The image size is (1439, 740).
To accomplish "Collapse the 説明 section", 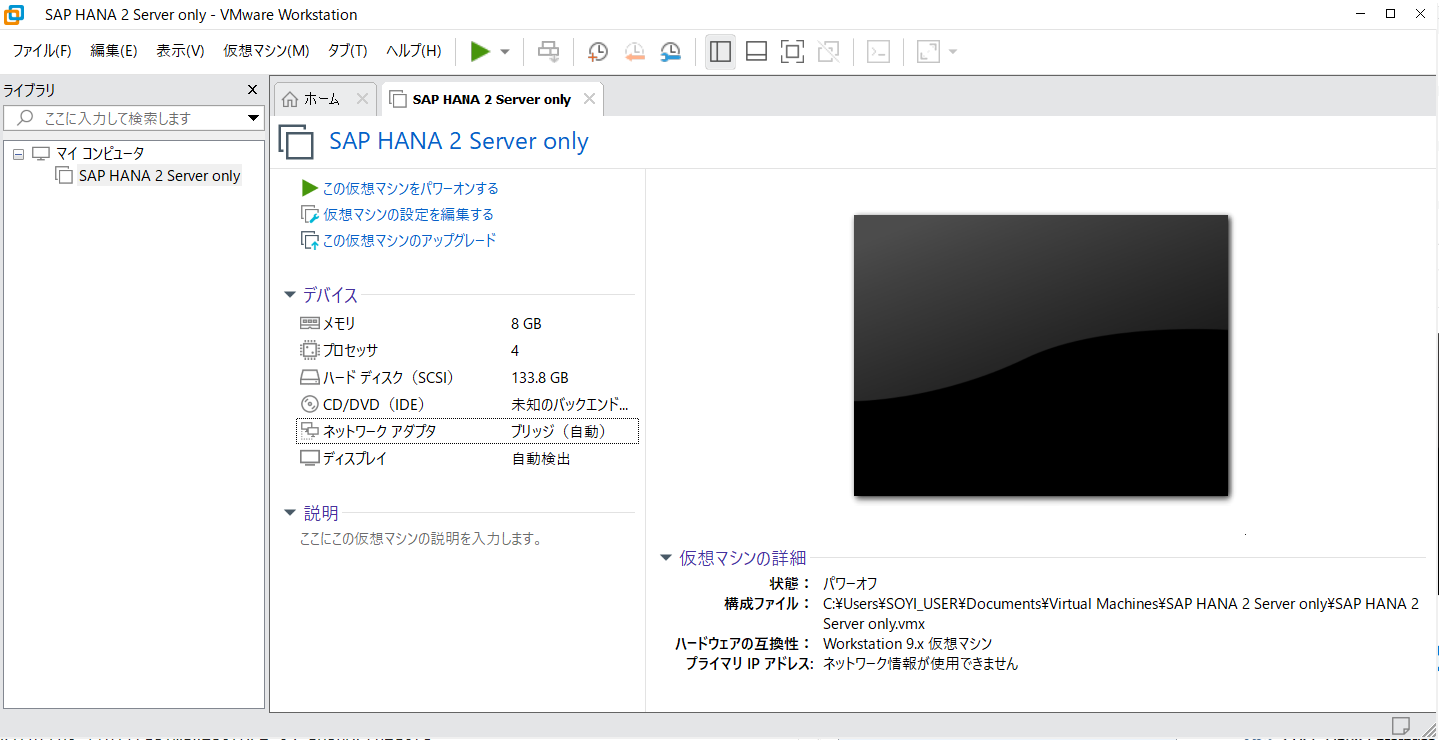I will tap(290, 513).
